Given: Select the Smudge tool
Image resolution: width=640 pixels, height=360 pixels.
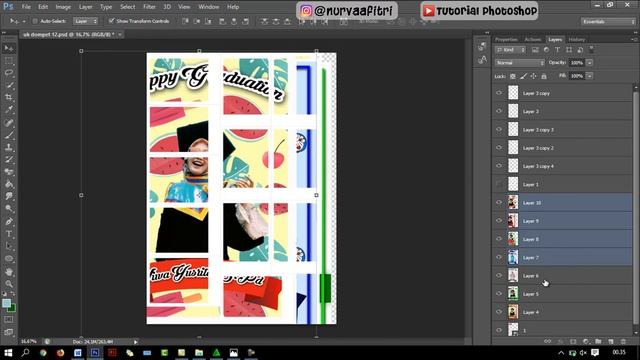Looking at the screenshot, I should [x=9, y=196].
